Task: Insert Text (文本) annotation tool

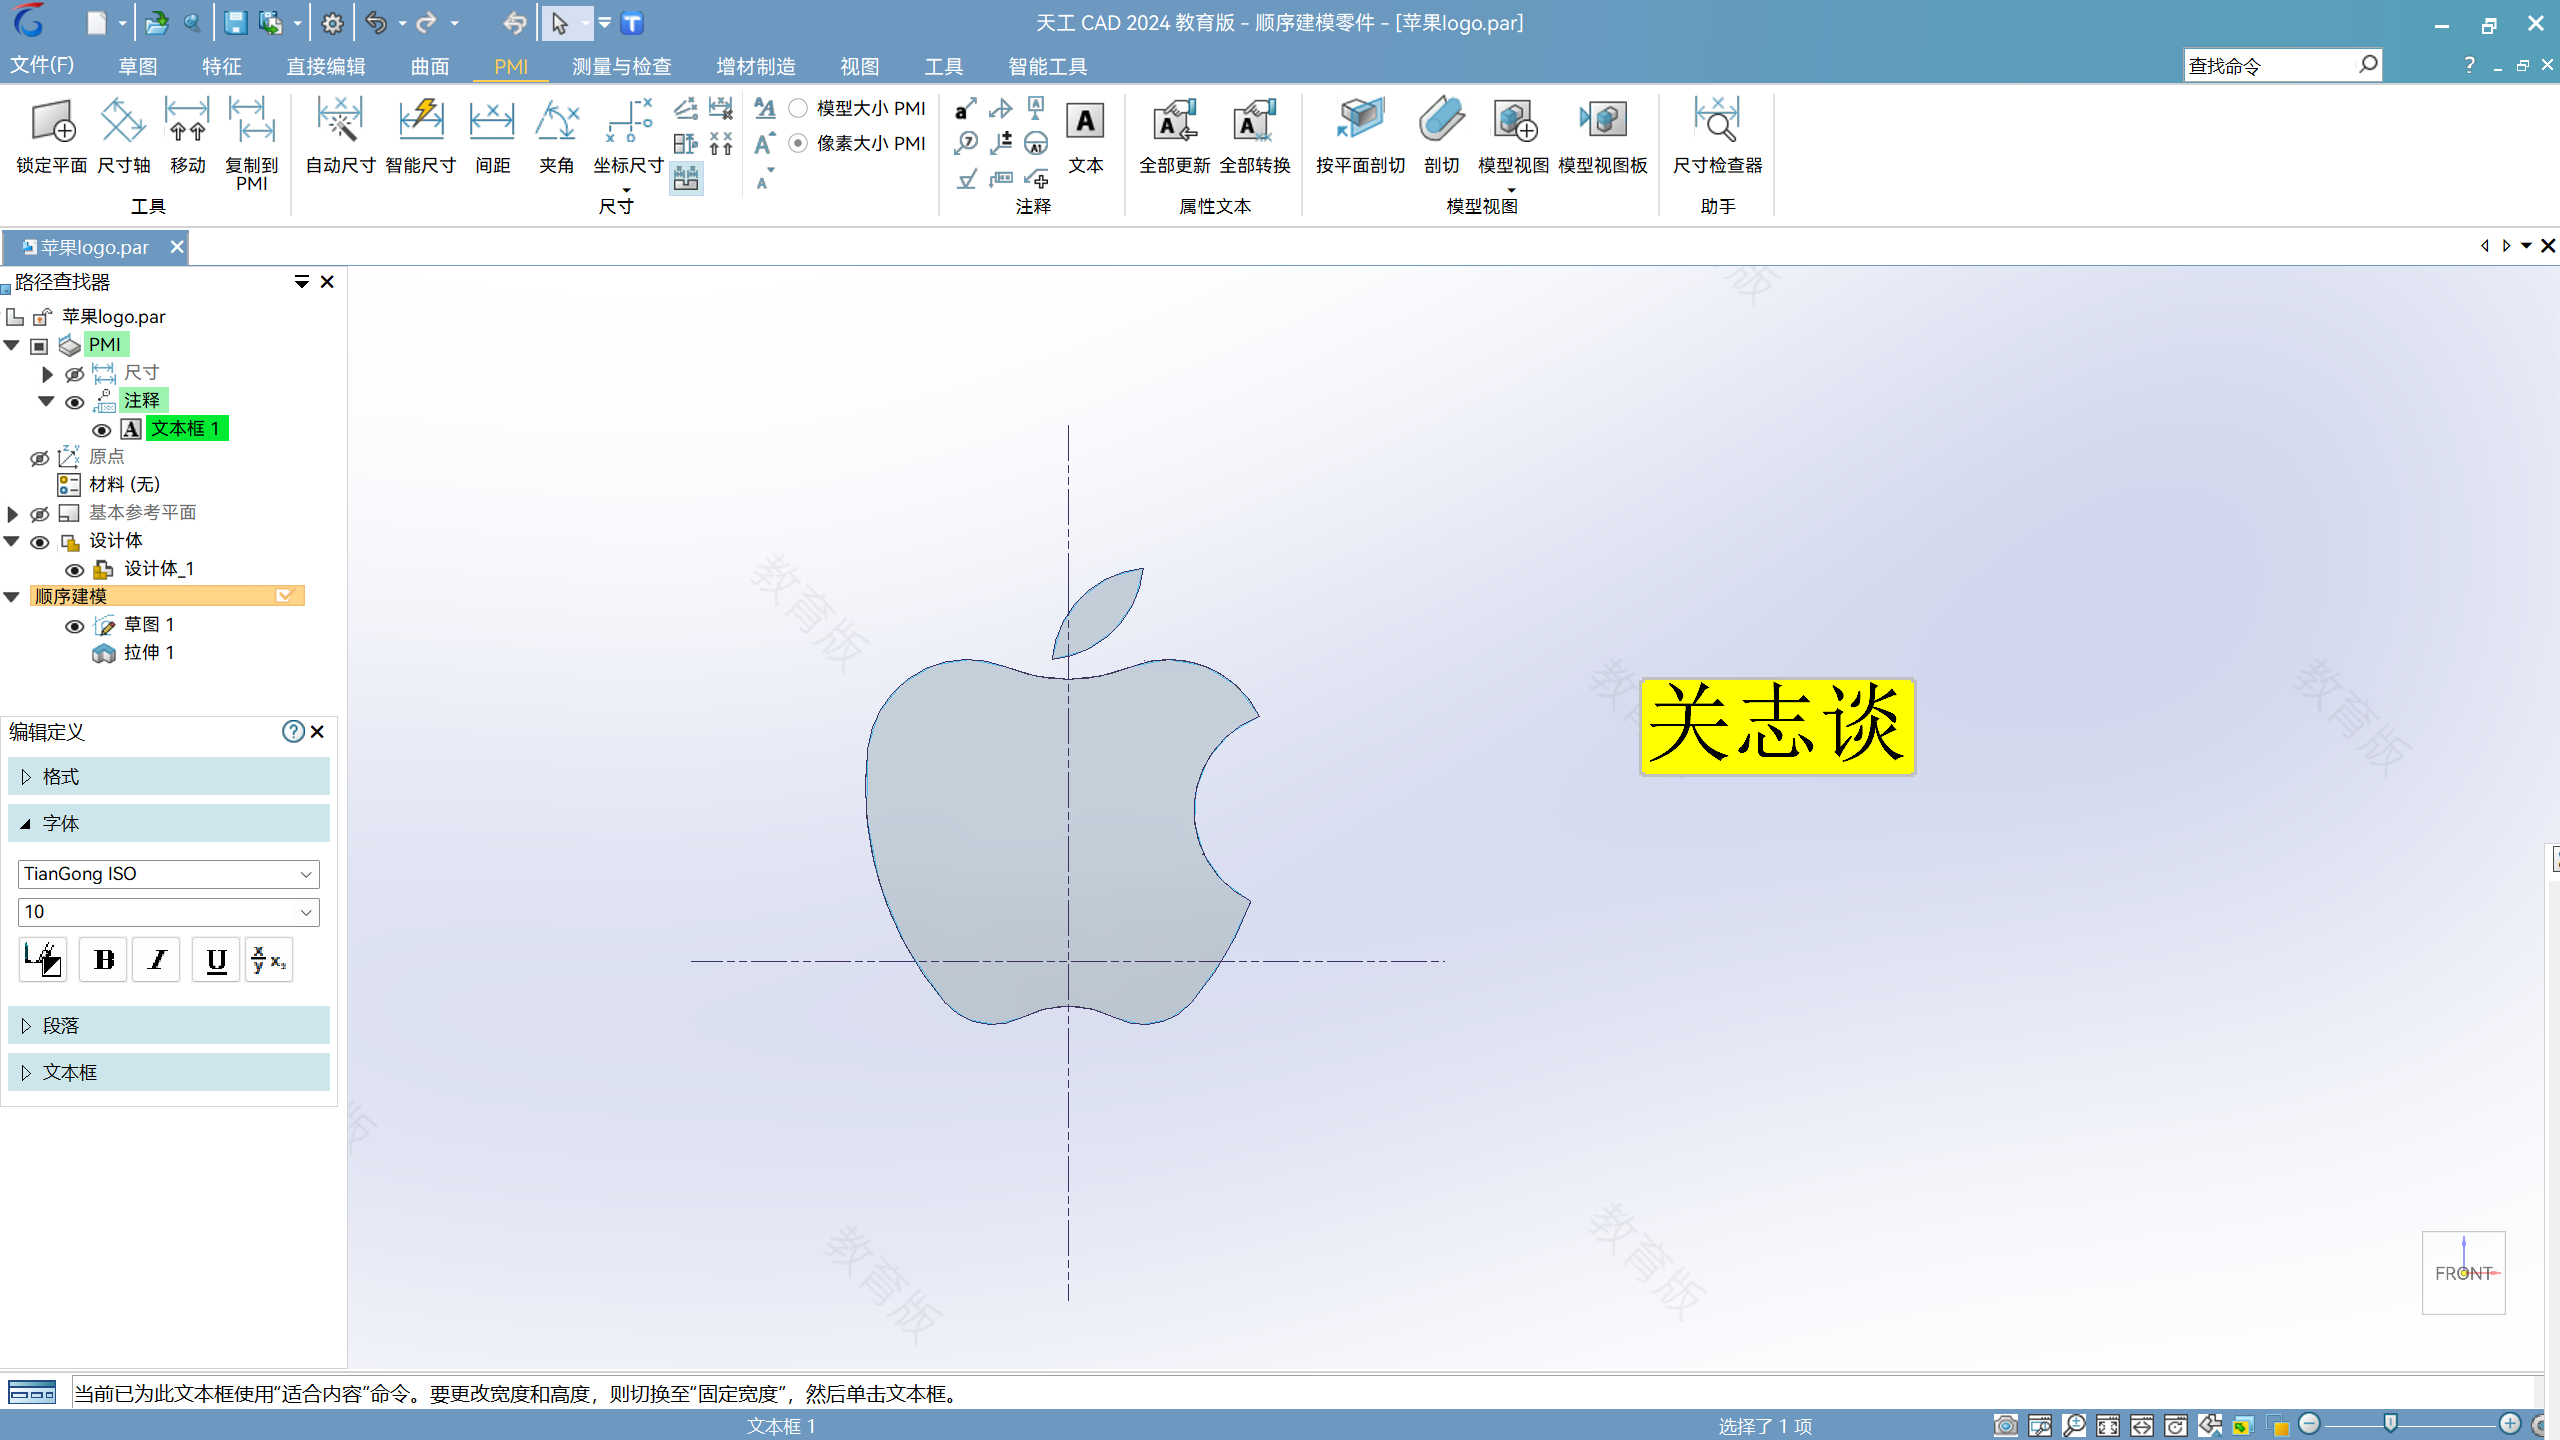Action: tap(1085, 135)
